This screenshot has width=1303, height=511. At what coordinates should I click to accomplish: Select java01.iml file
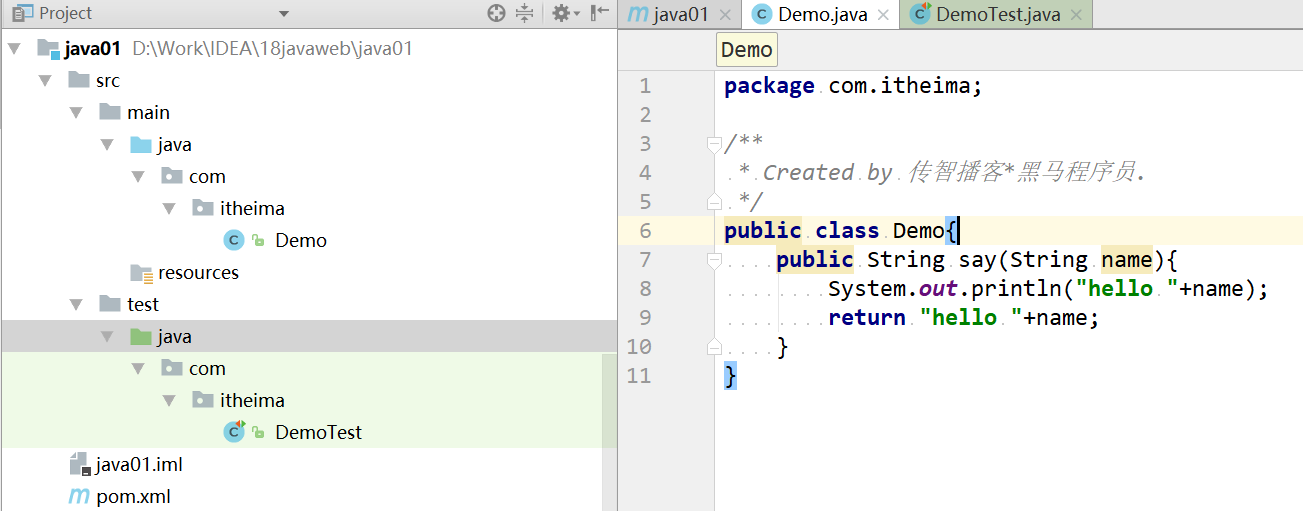click(x=139, y=464)
